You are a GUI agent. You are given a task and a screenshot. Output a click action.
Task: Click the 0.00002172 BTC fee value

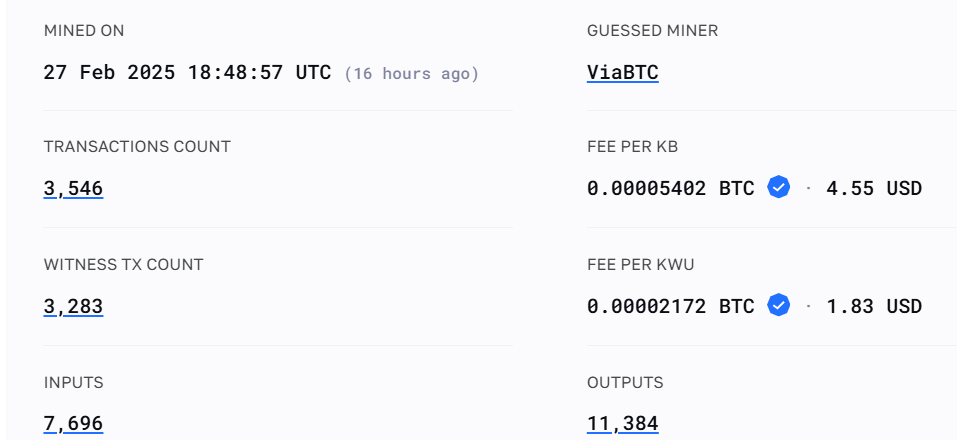pyautogui.click(x=670, y=306)
